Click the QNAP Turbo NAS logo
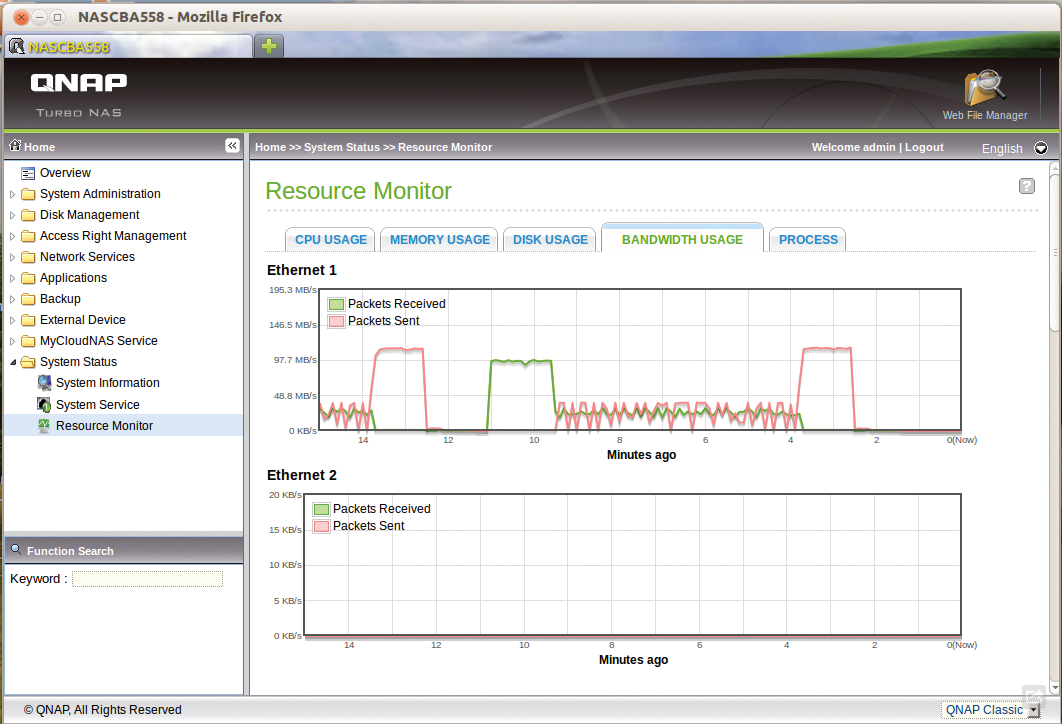This screenshot has width=1062, height=724. point(78,93)
